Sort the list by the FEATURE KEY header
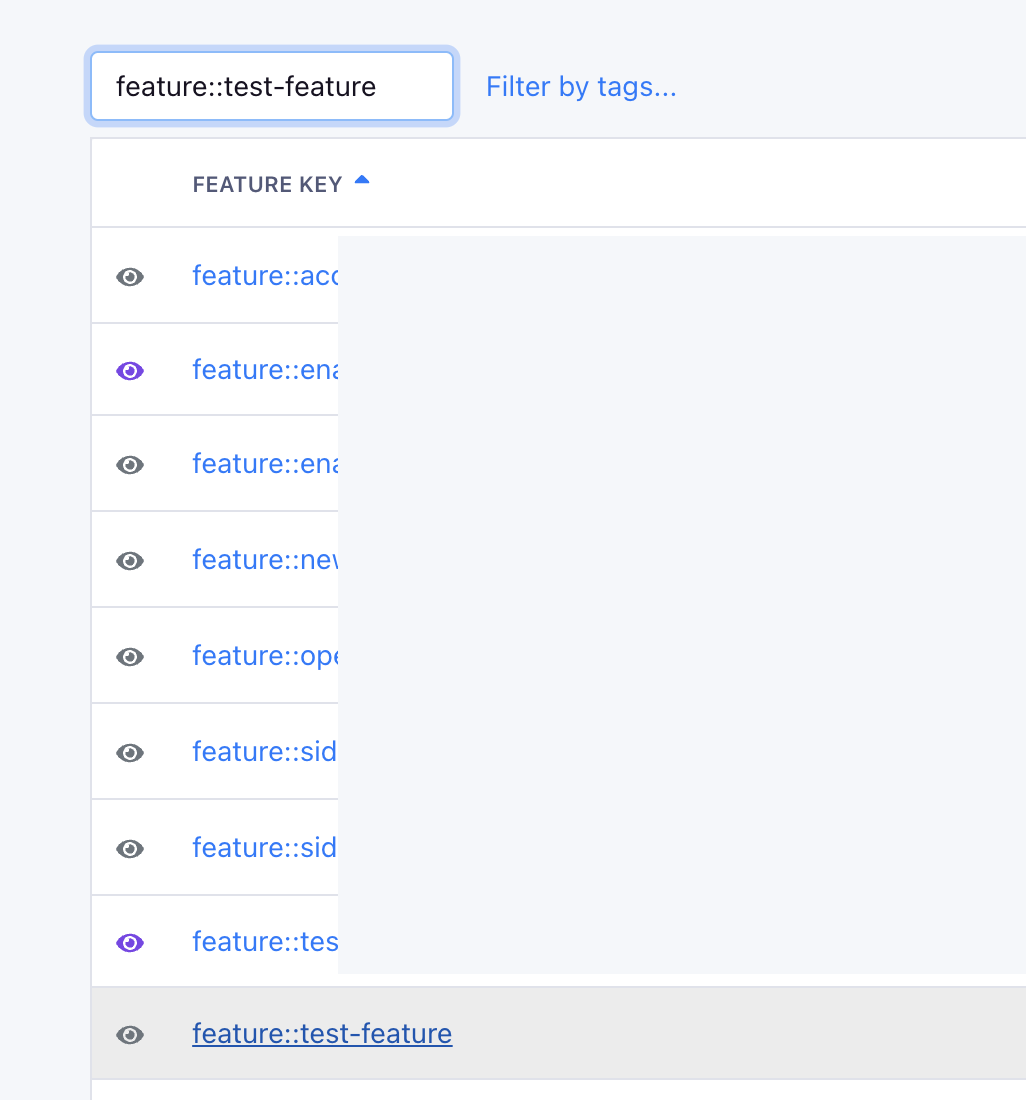Screen dimensions: 1026x1100 point(267,184)
